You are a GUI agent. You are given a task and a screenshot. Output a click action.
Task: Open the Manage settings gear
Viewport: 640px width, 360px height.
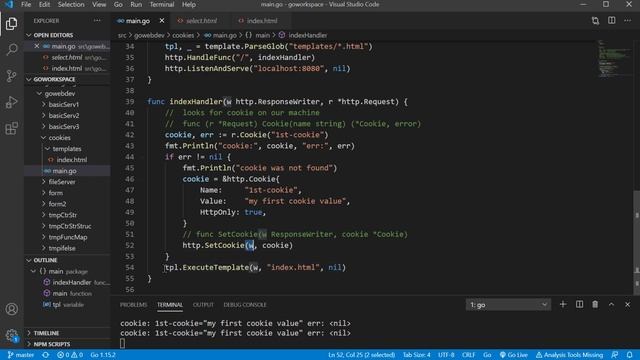tap(11, 336)
